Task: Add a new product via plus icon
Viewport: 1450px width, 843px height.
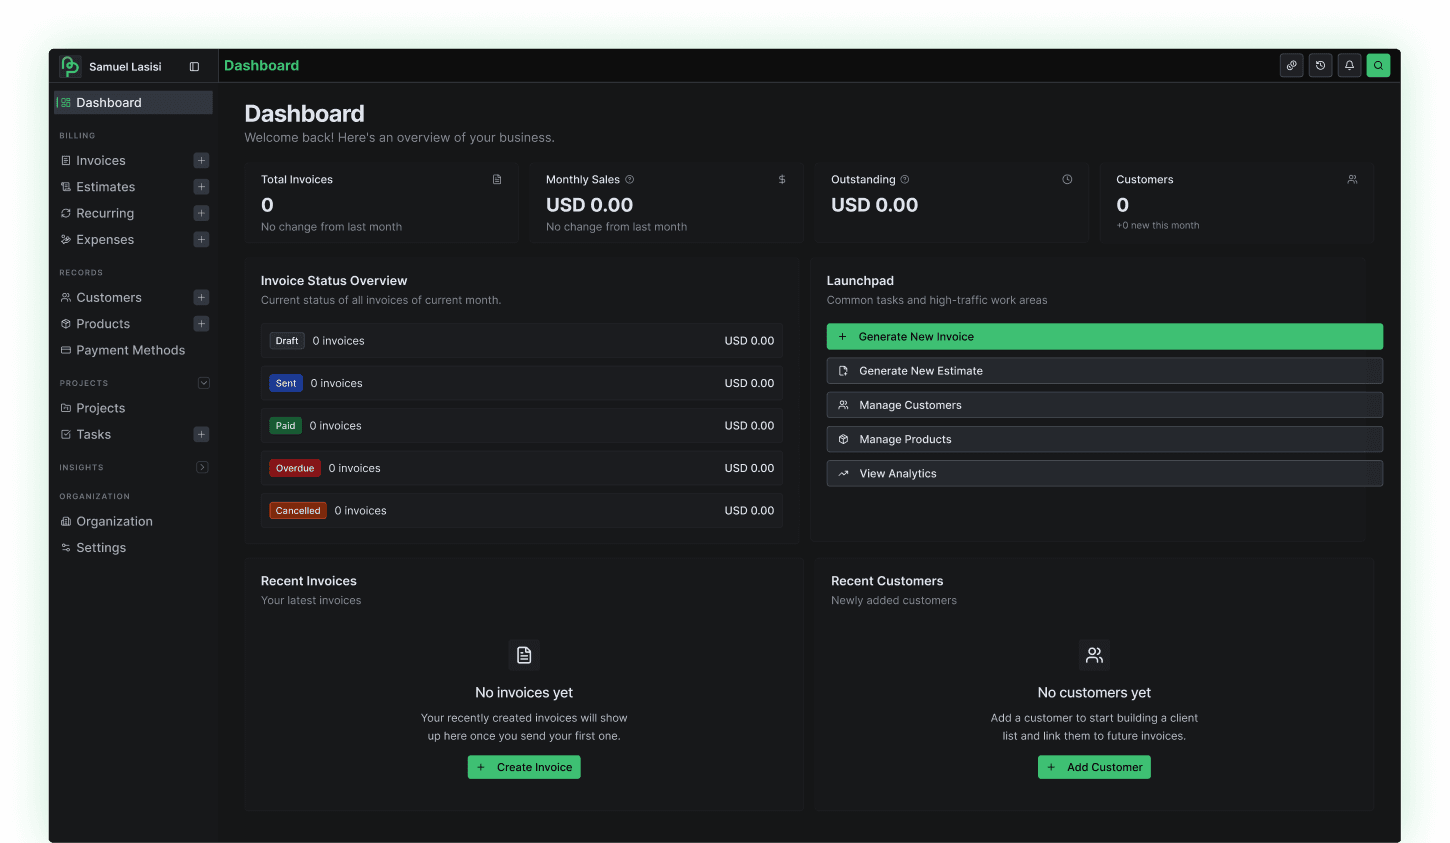Action: click(201, 324)
